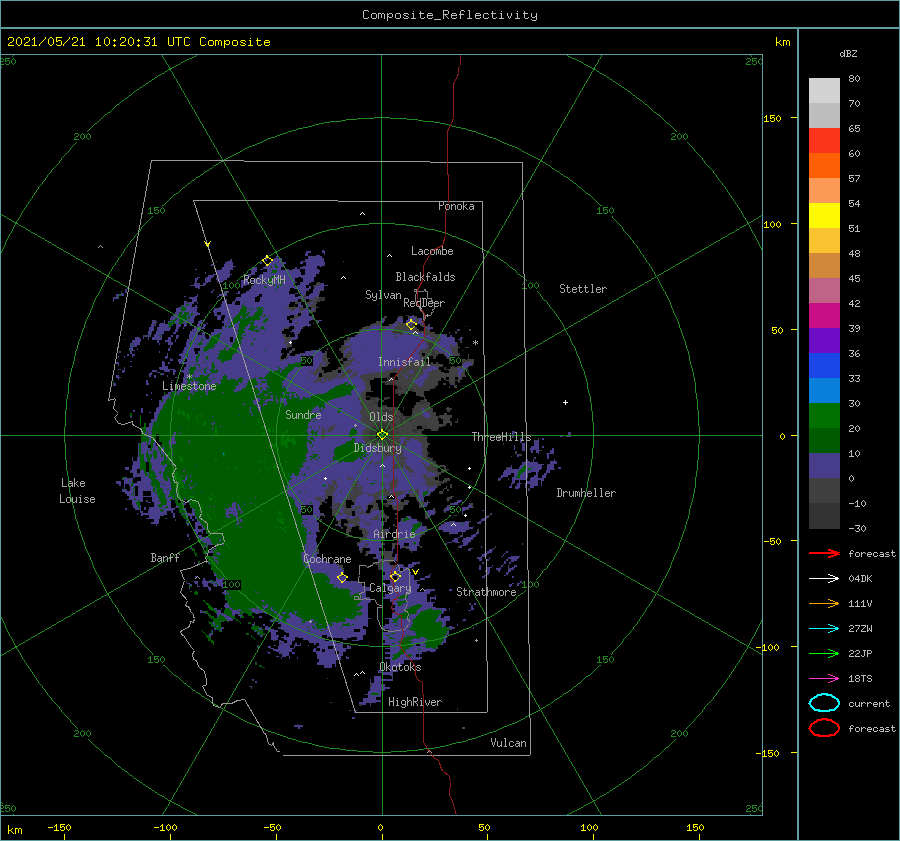Pick the 54 dBZ yellow swatch

pyautogui.click(x=824, y=215)
